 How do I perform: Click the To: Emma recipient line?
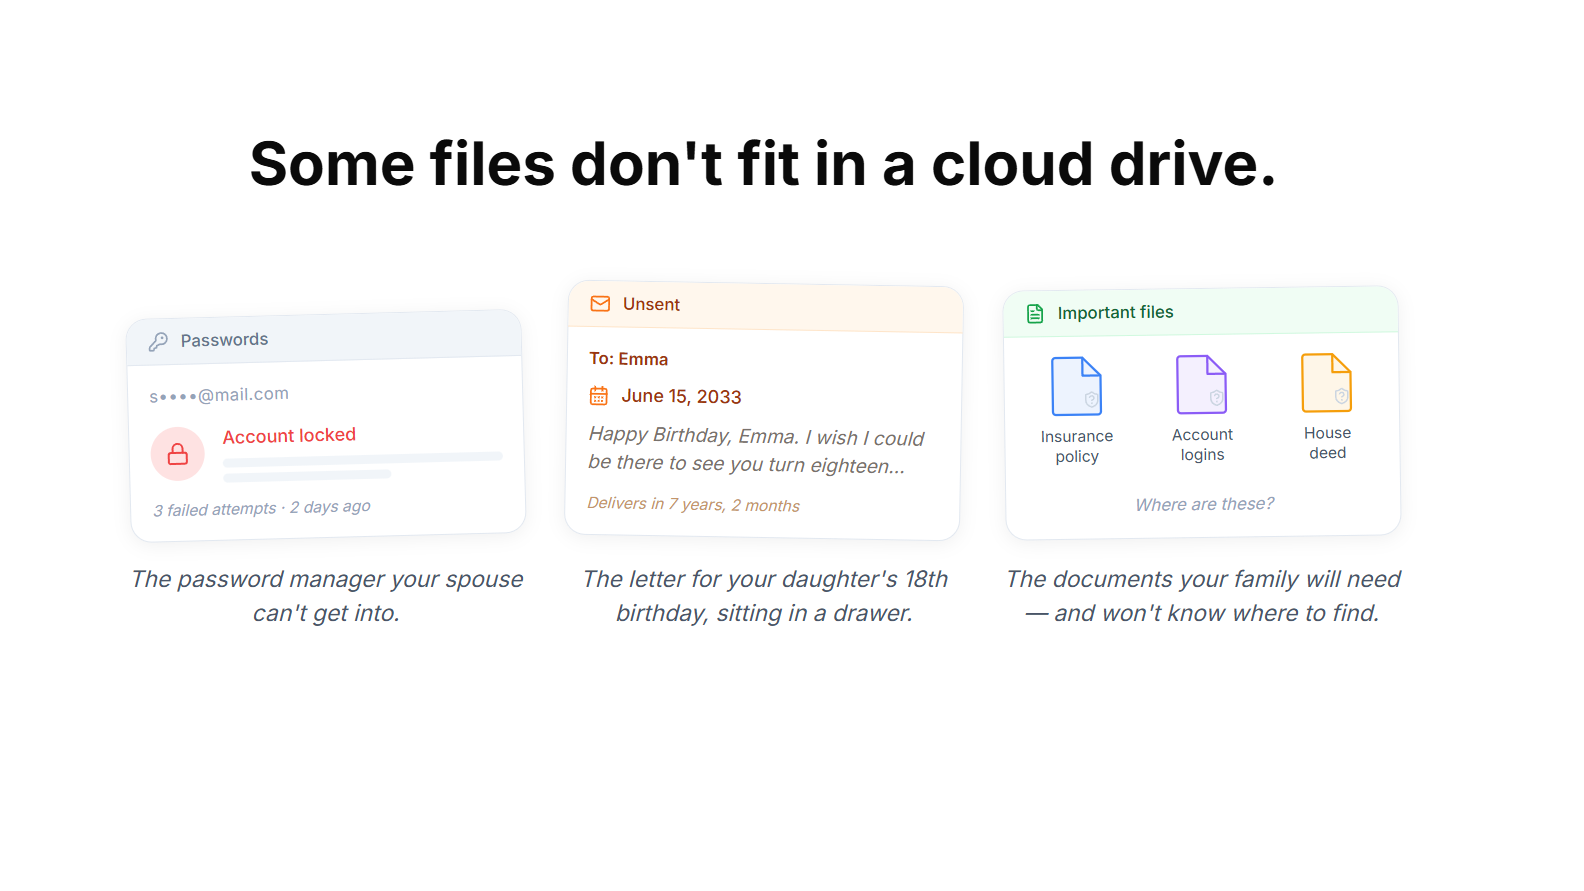[x=628, y=359]
